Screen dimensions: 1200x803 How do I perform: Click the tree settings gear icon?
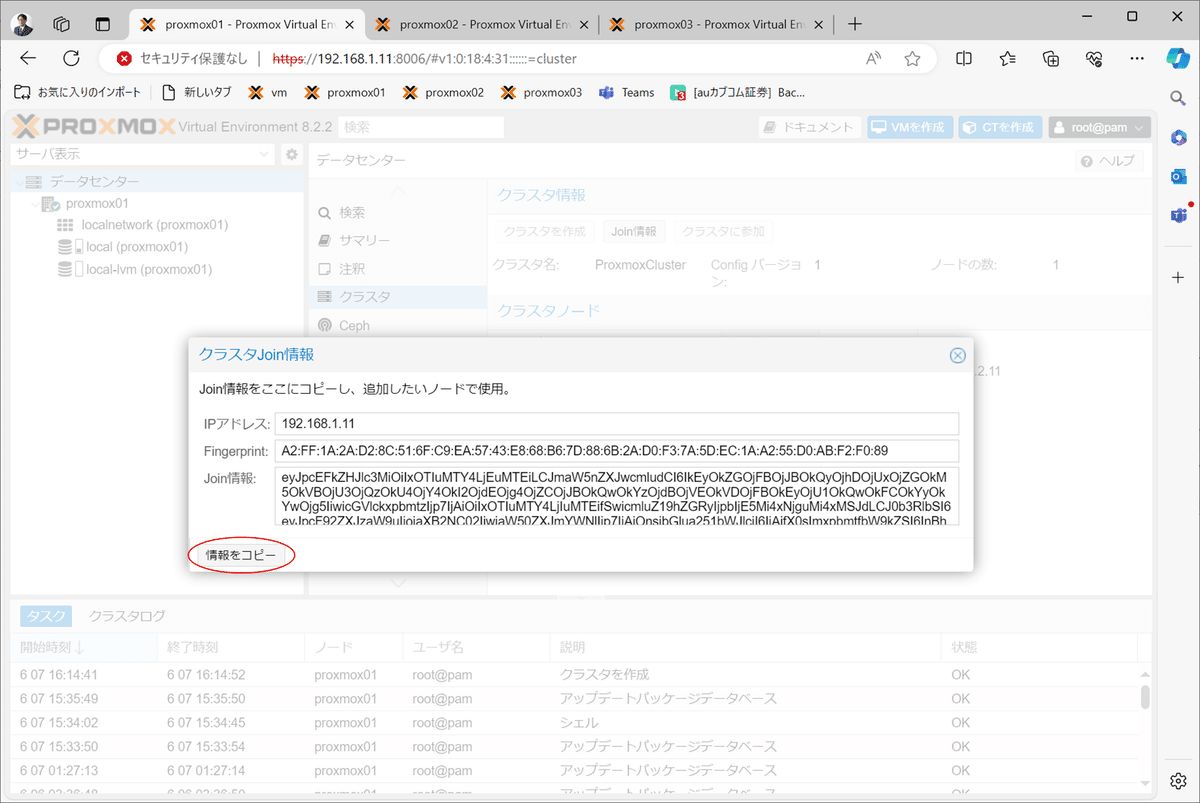pyautogui.click(x=291, y=154)
